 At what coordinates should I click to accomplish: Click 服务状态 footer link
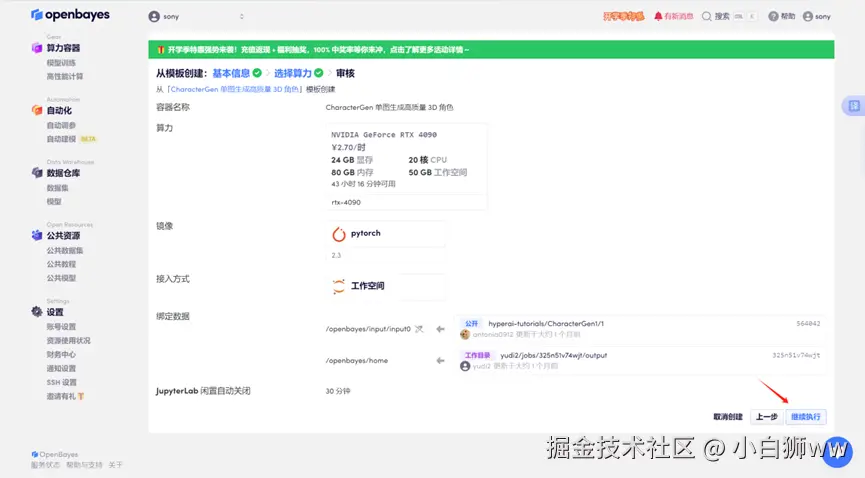point(45,465)
